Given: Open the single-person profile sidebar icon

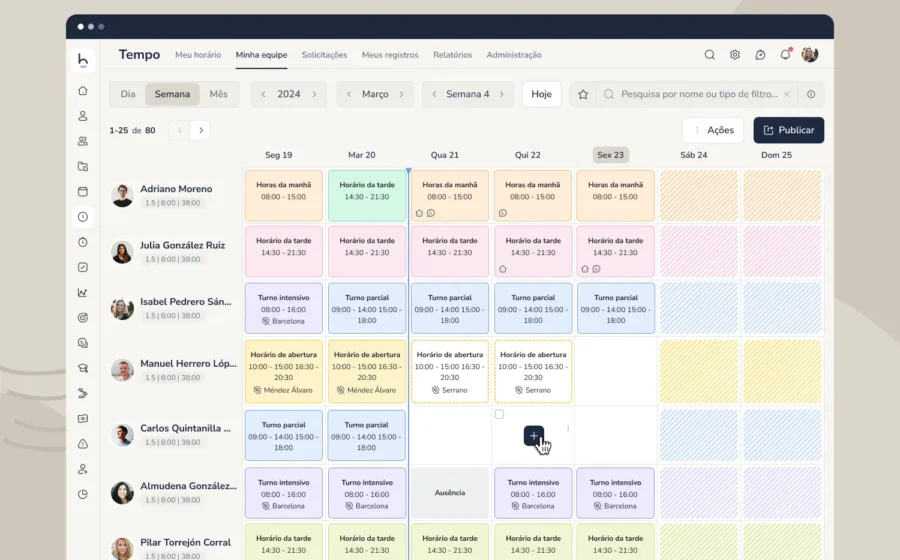Looking at the screenshot, I should click(83, 116).
